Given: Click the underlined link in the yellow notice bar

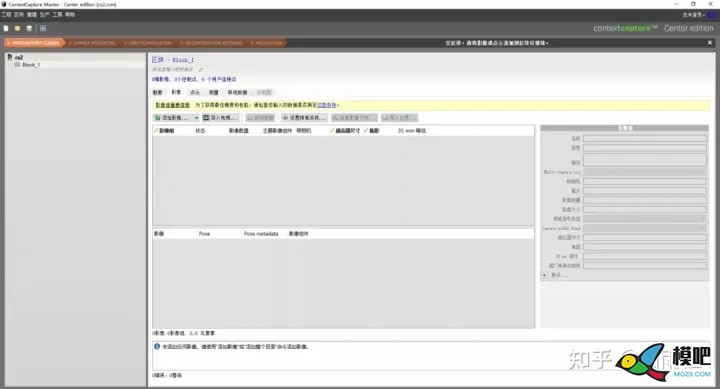Looking at the screenshot, I should click(x=327, y=105).
